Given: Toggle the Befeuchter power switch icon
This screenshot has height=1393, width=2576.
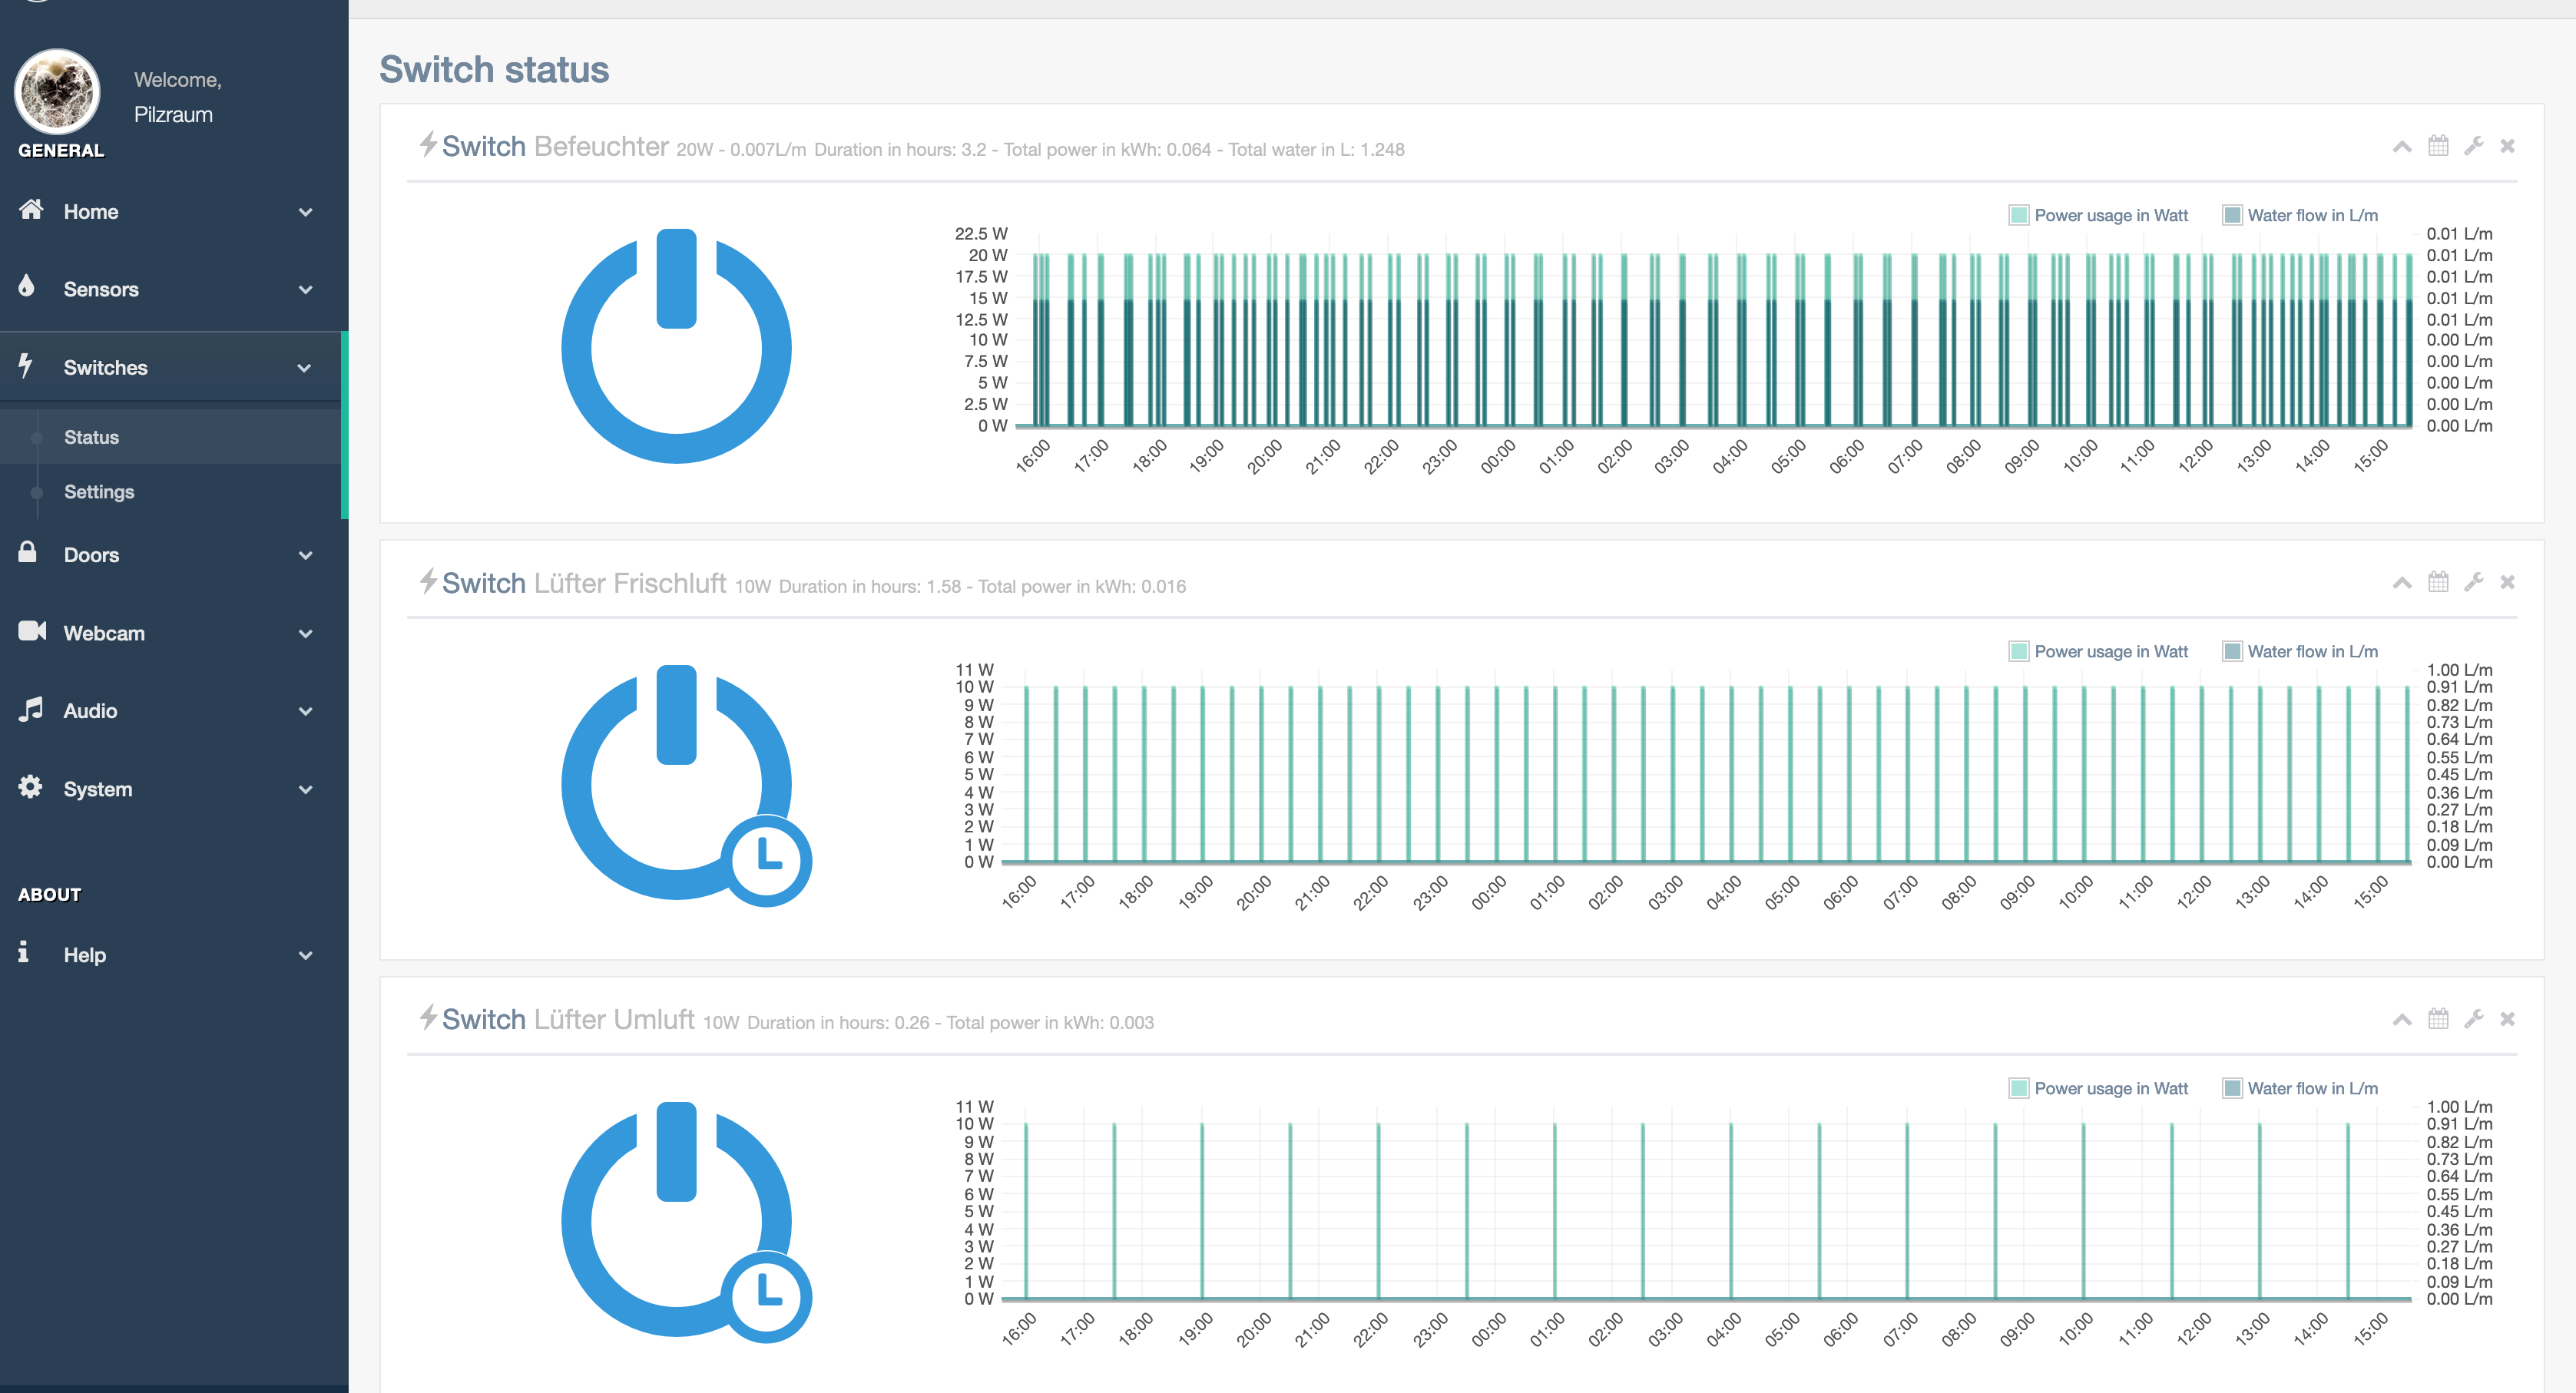Looking at the screenshot, I should click(x=676, y=346).
